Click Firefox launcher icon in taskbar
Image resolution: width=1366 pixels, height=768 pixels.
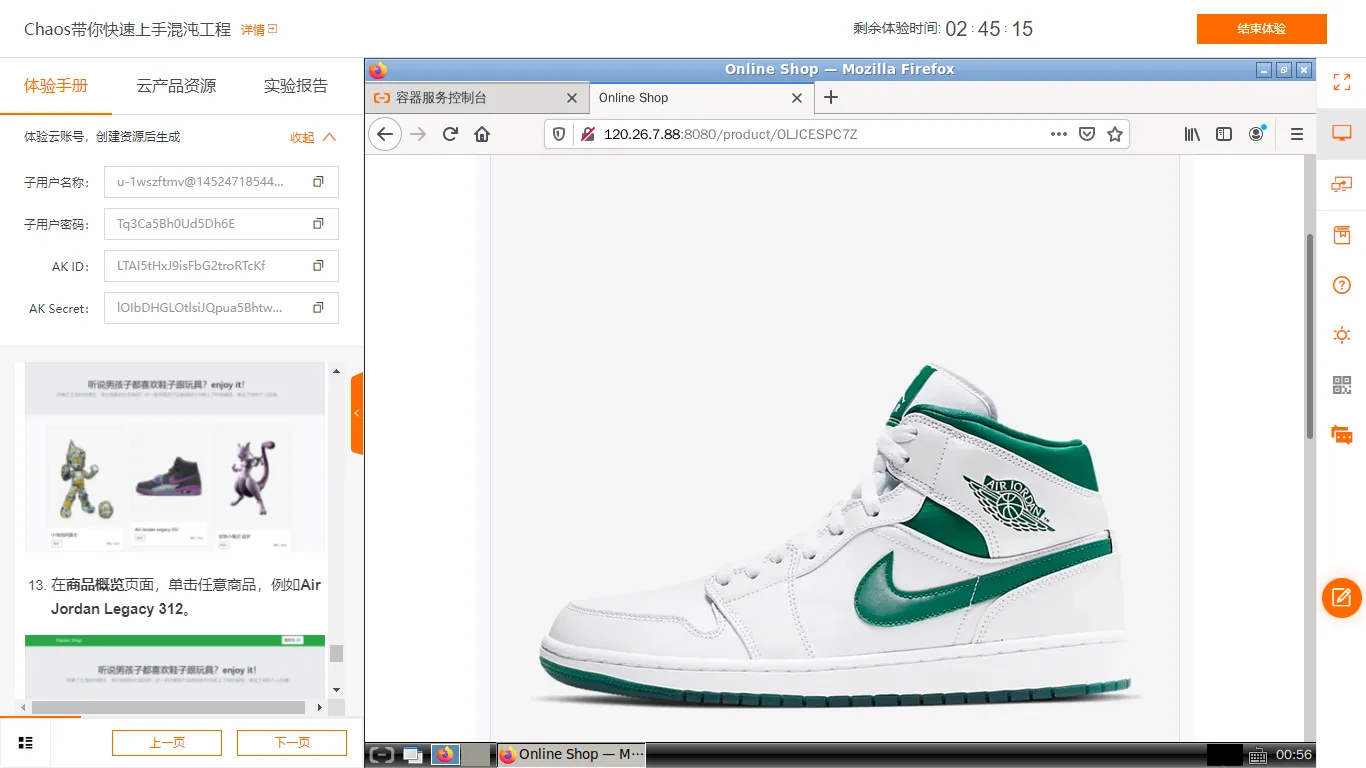tap(446, 755)
